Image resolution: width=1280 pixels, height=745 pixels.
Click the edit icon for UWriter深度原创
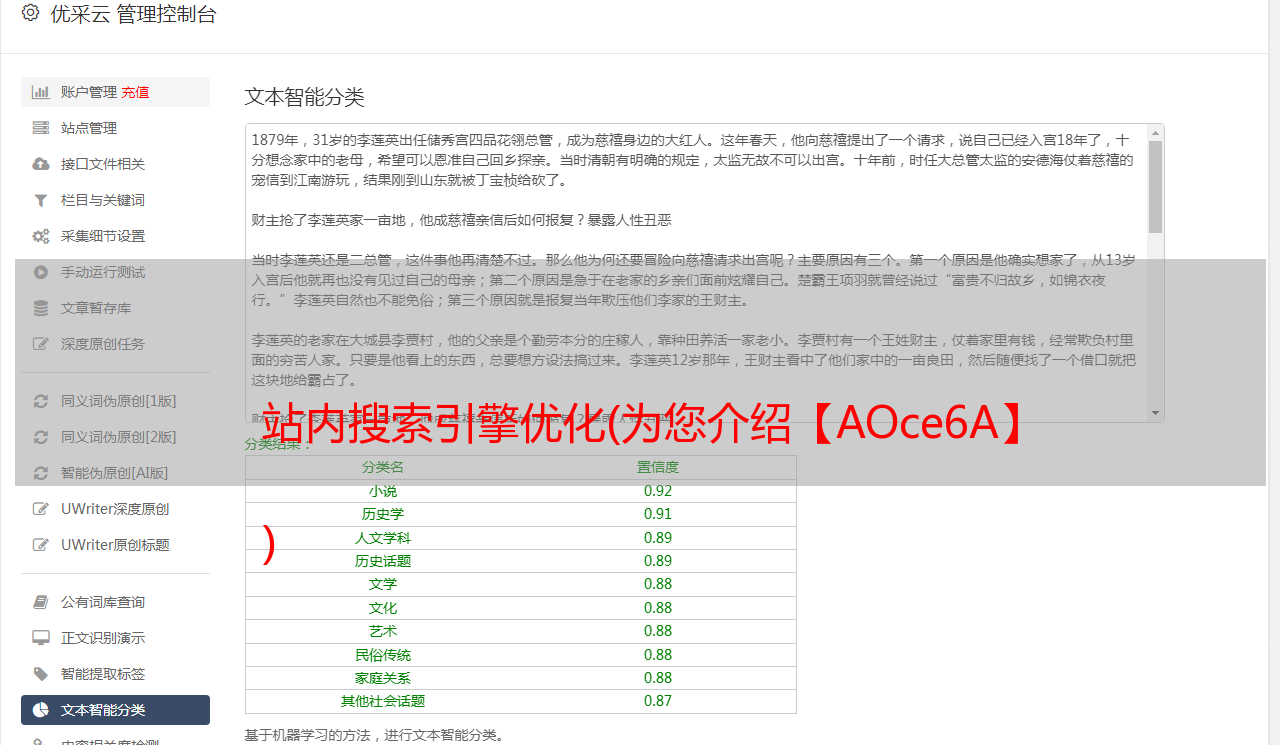pos(41,509)
